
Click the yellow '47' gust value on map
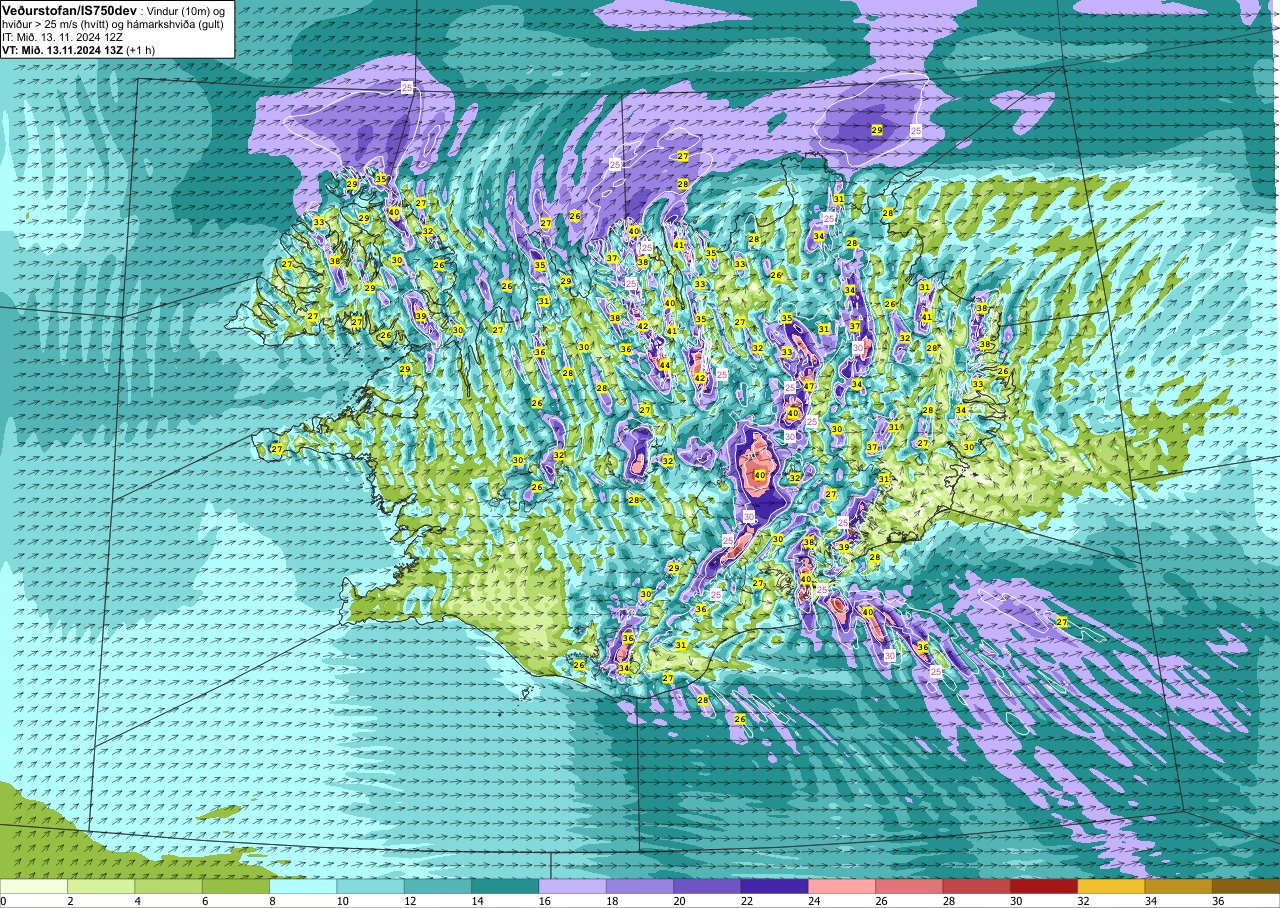[x=808, y=386]
